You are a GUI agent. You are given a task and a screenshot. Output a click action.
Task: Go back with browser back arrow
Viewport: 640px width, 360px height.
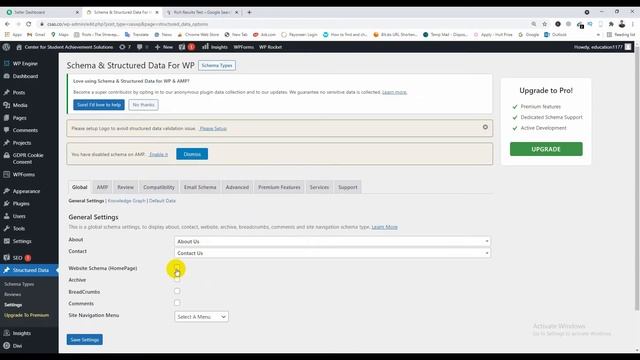point(7,24)
